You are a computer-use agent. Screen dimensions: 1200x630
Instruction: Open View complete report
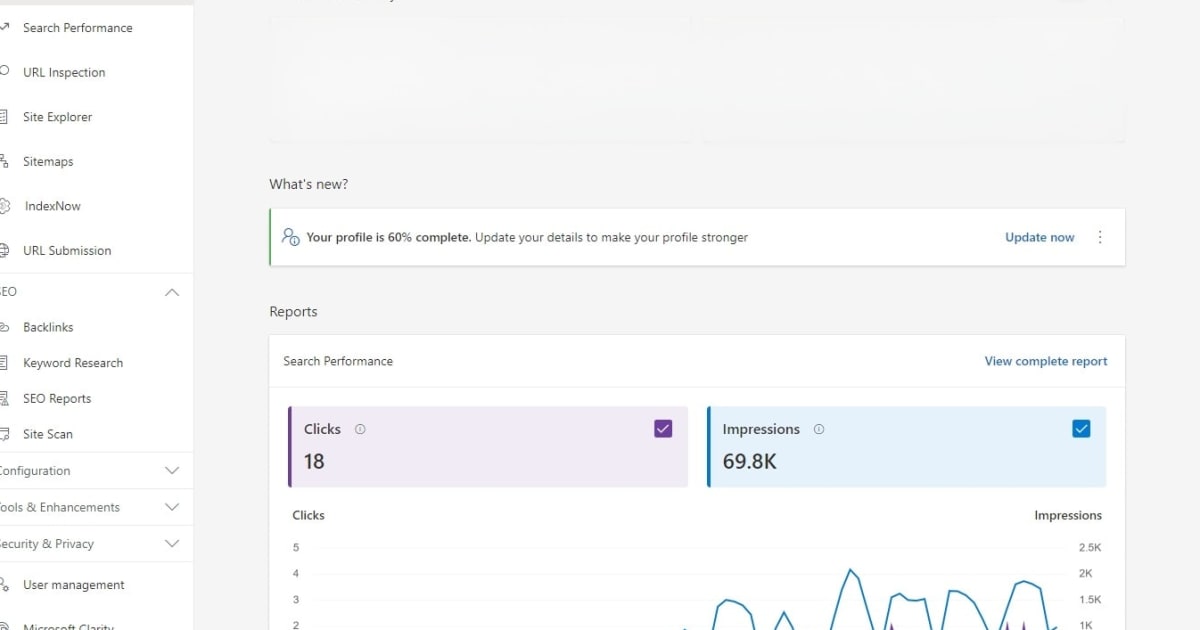coord(1045,361)
